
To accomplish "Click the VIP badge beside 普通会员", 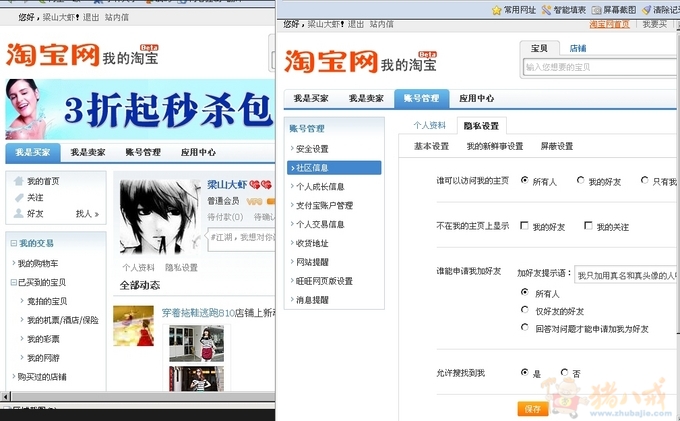I will 254,201.
